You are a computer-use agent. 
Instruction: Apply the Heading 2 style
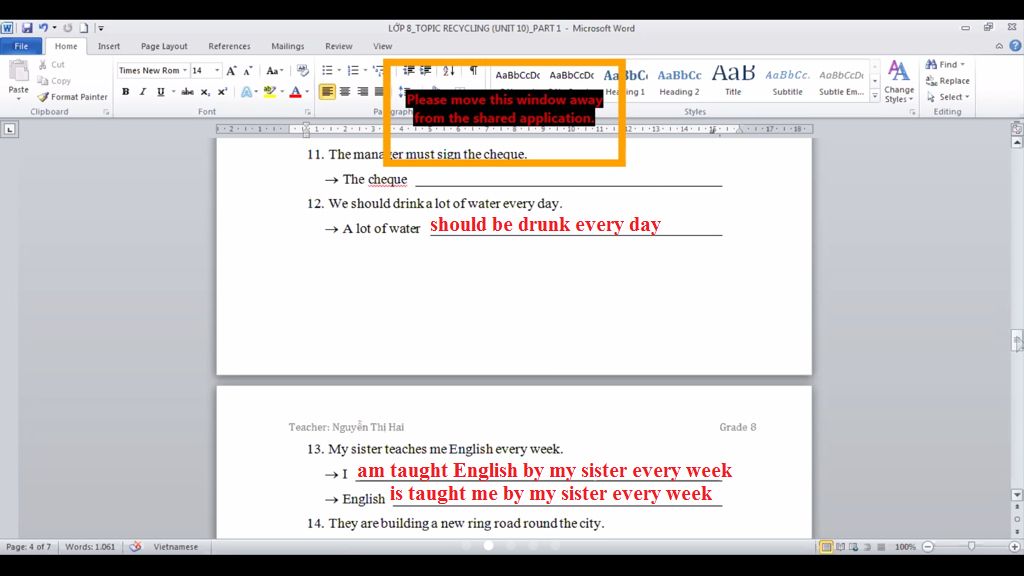tap(679, 81)
